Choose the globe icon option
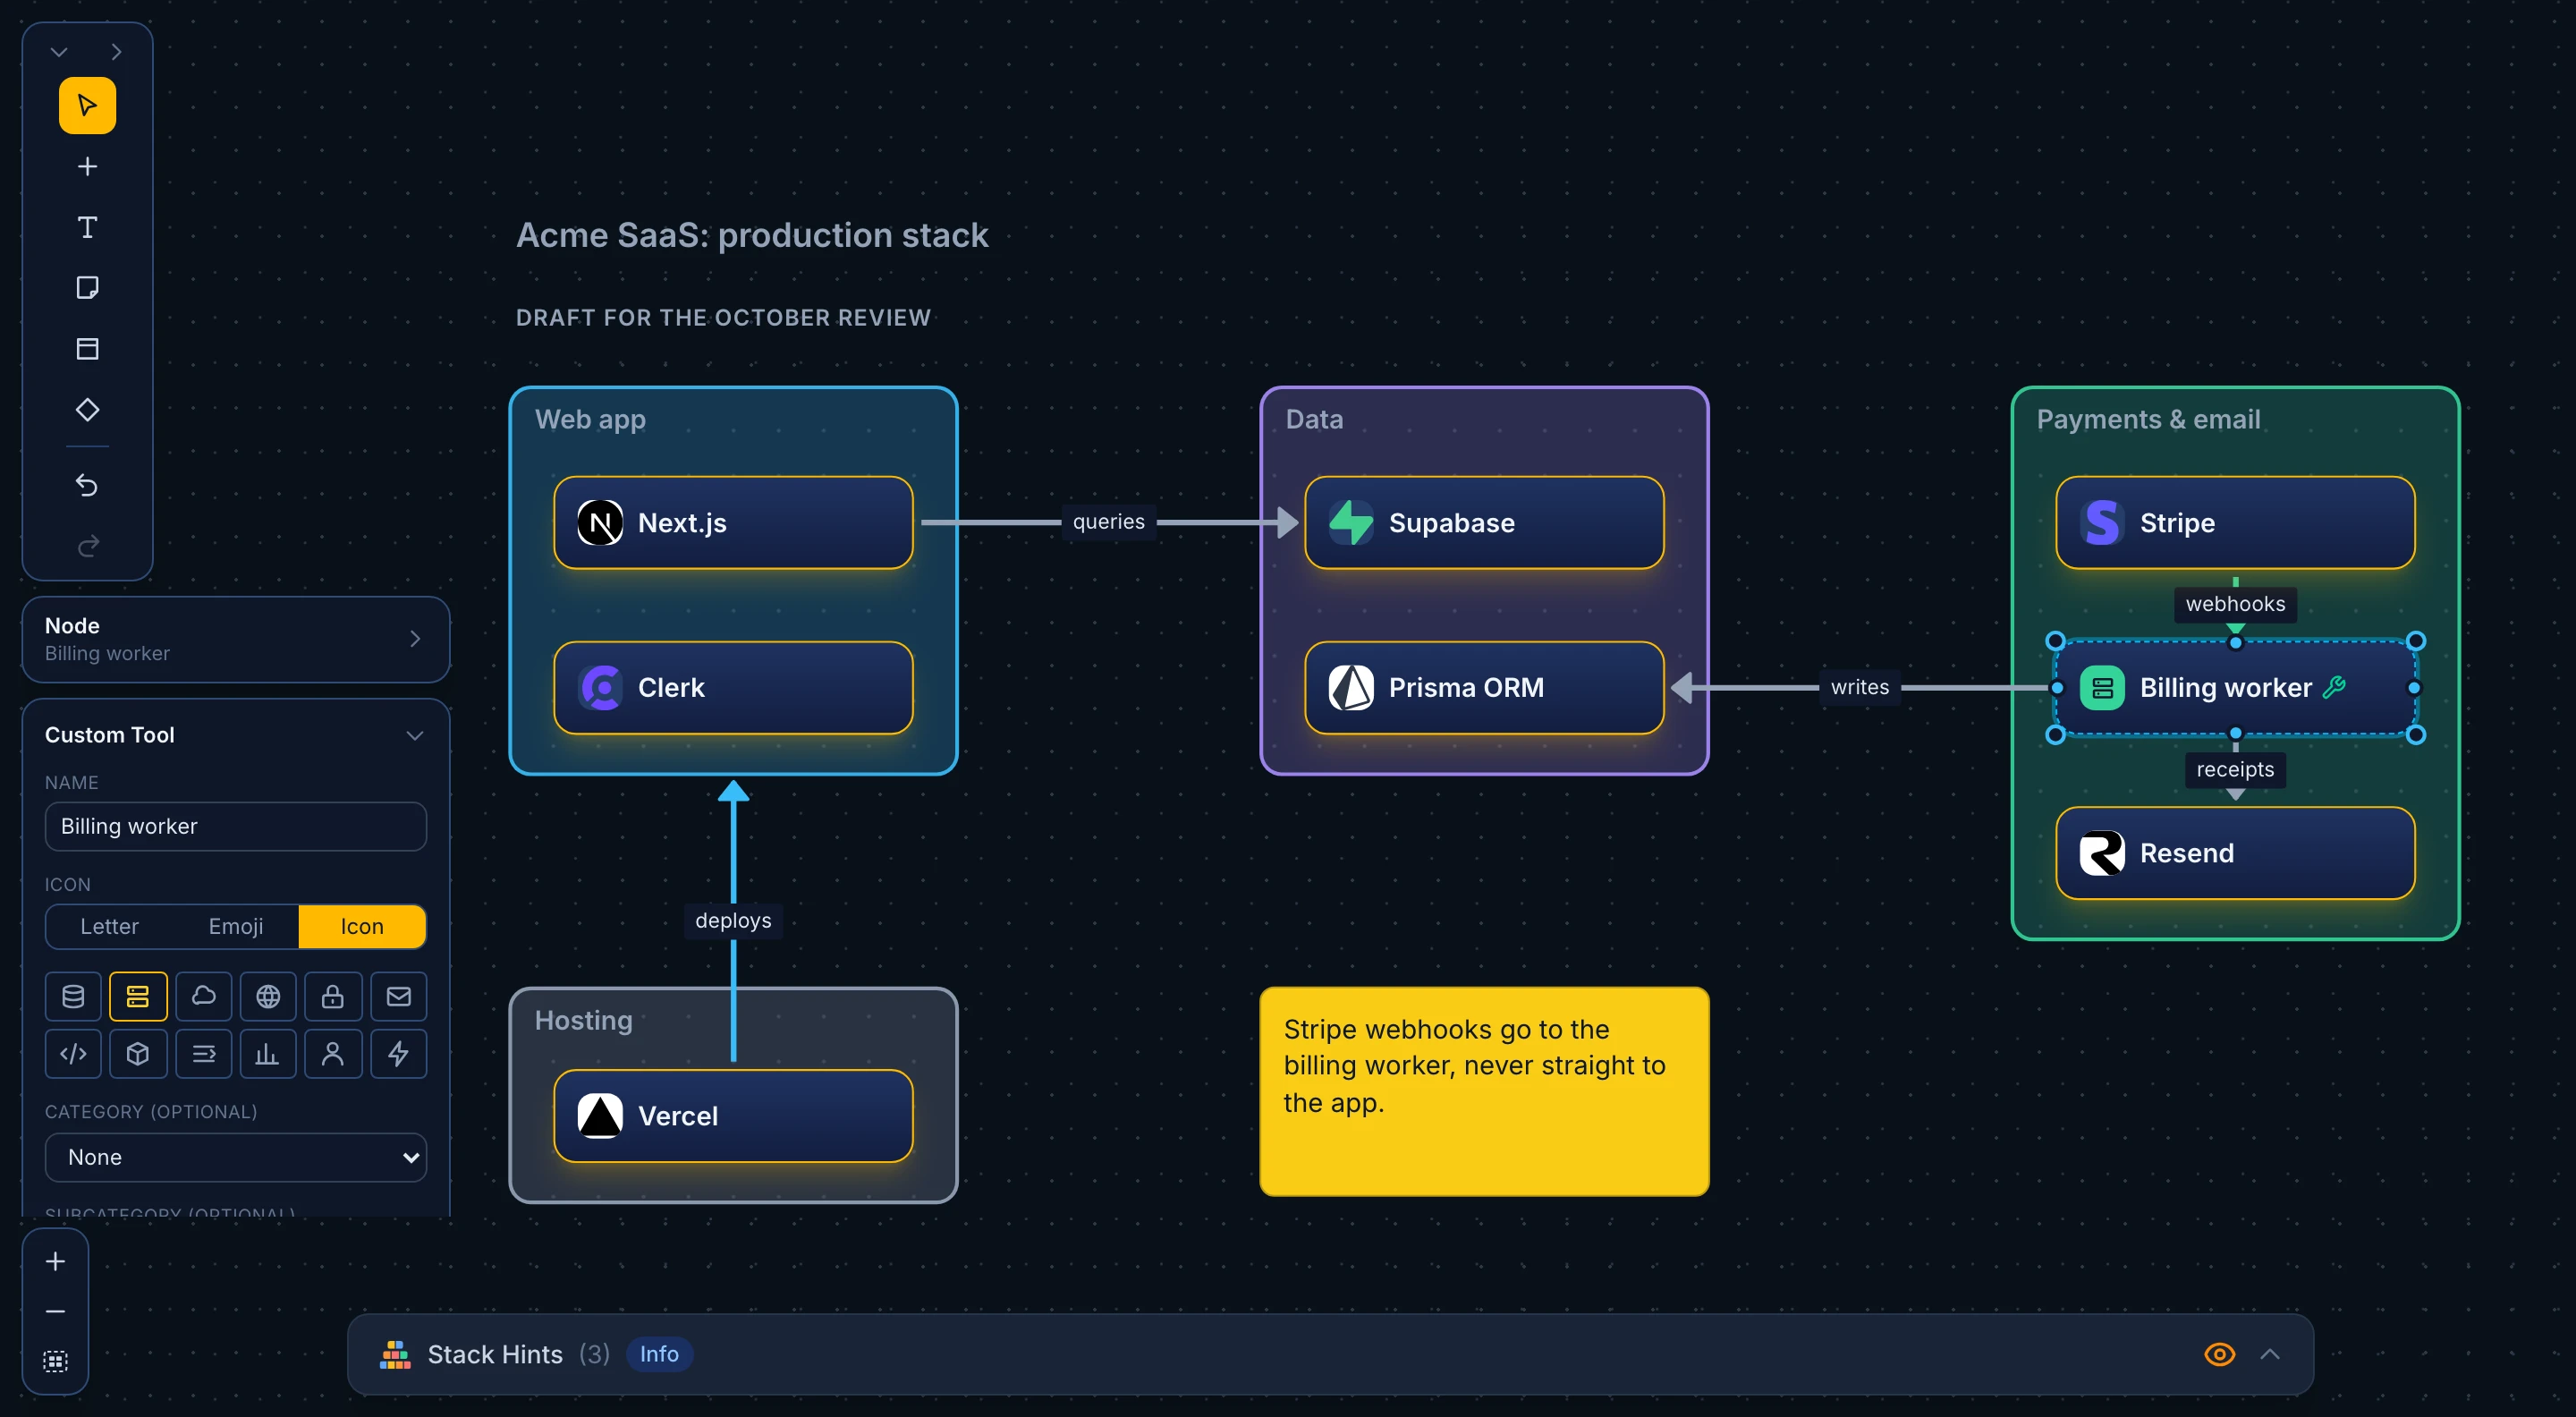This screenshot has width=2576, height=1417. point(268,996)
